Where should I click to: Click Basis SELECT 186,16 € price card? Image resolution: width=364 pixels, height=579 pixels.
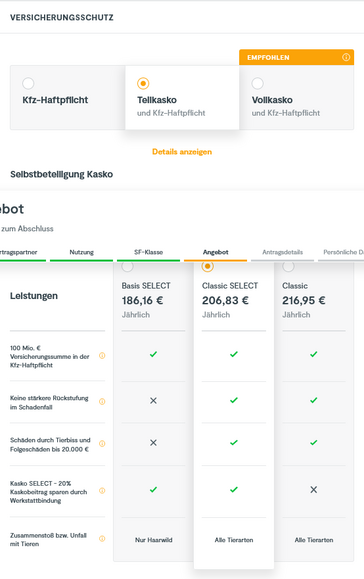coord(154,300)
